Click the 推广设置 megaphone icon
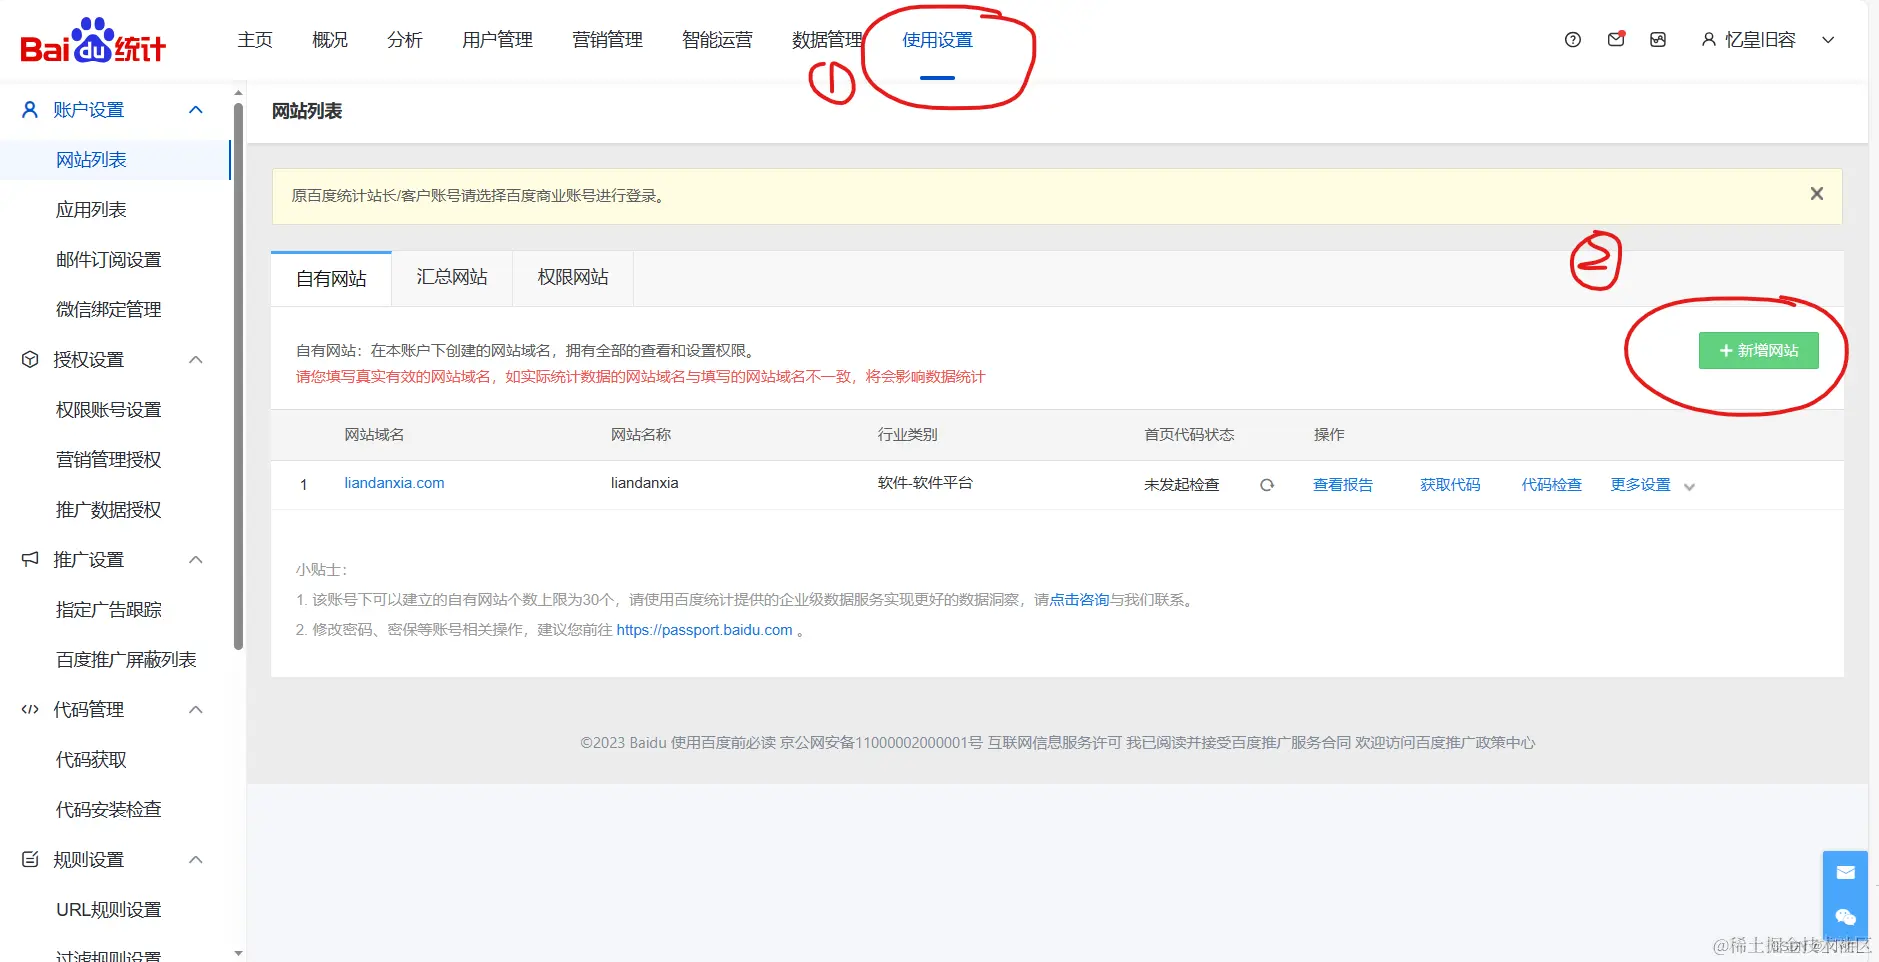The image size is (1879, 962). [x=29, y=559]
